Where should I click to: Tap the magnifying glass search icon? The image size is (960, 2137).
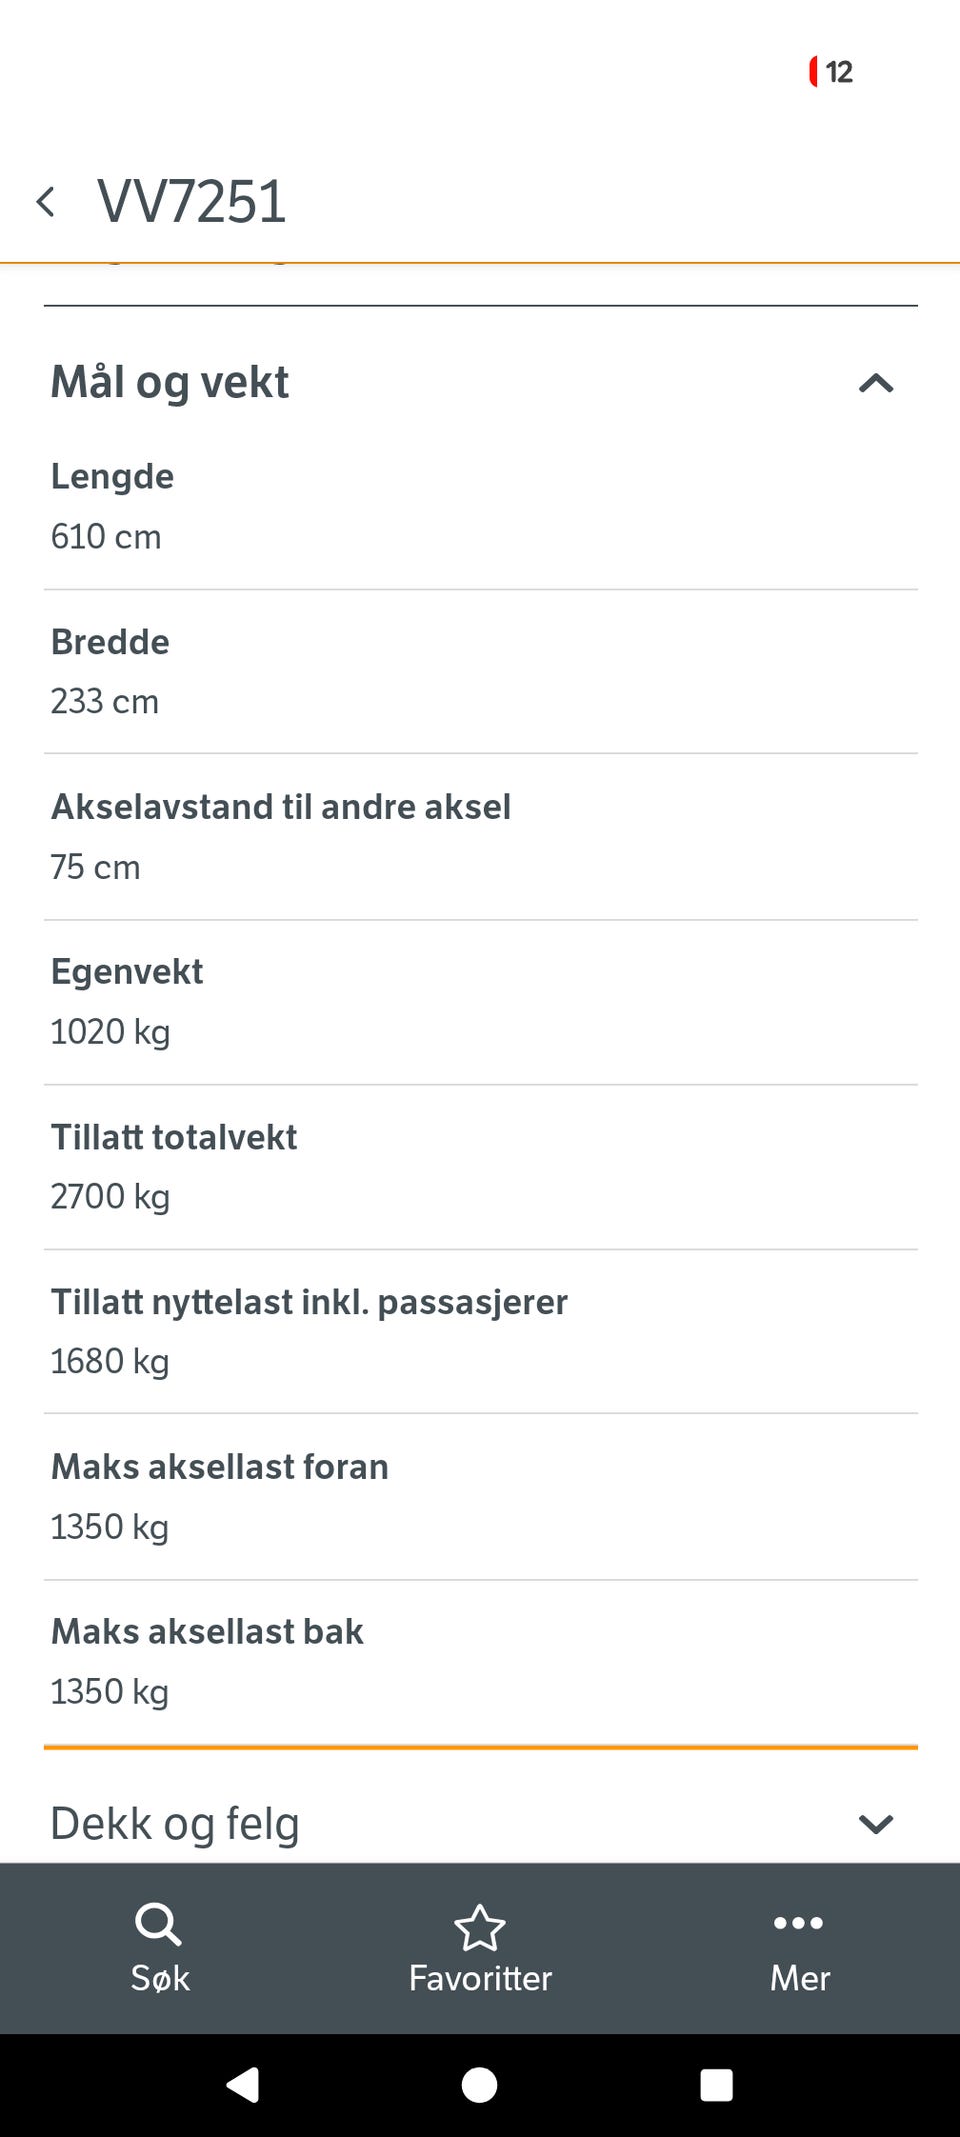[x=158, y=1924]
